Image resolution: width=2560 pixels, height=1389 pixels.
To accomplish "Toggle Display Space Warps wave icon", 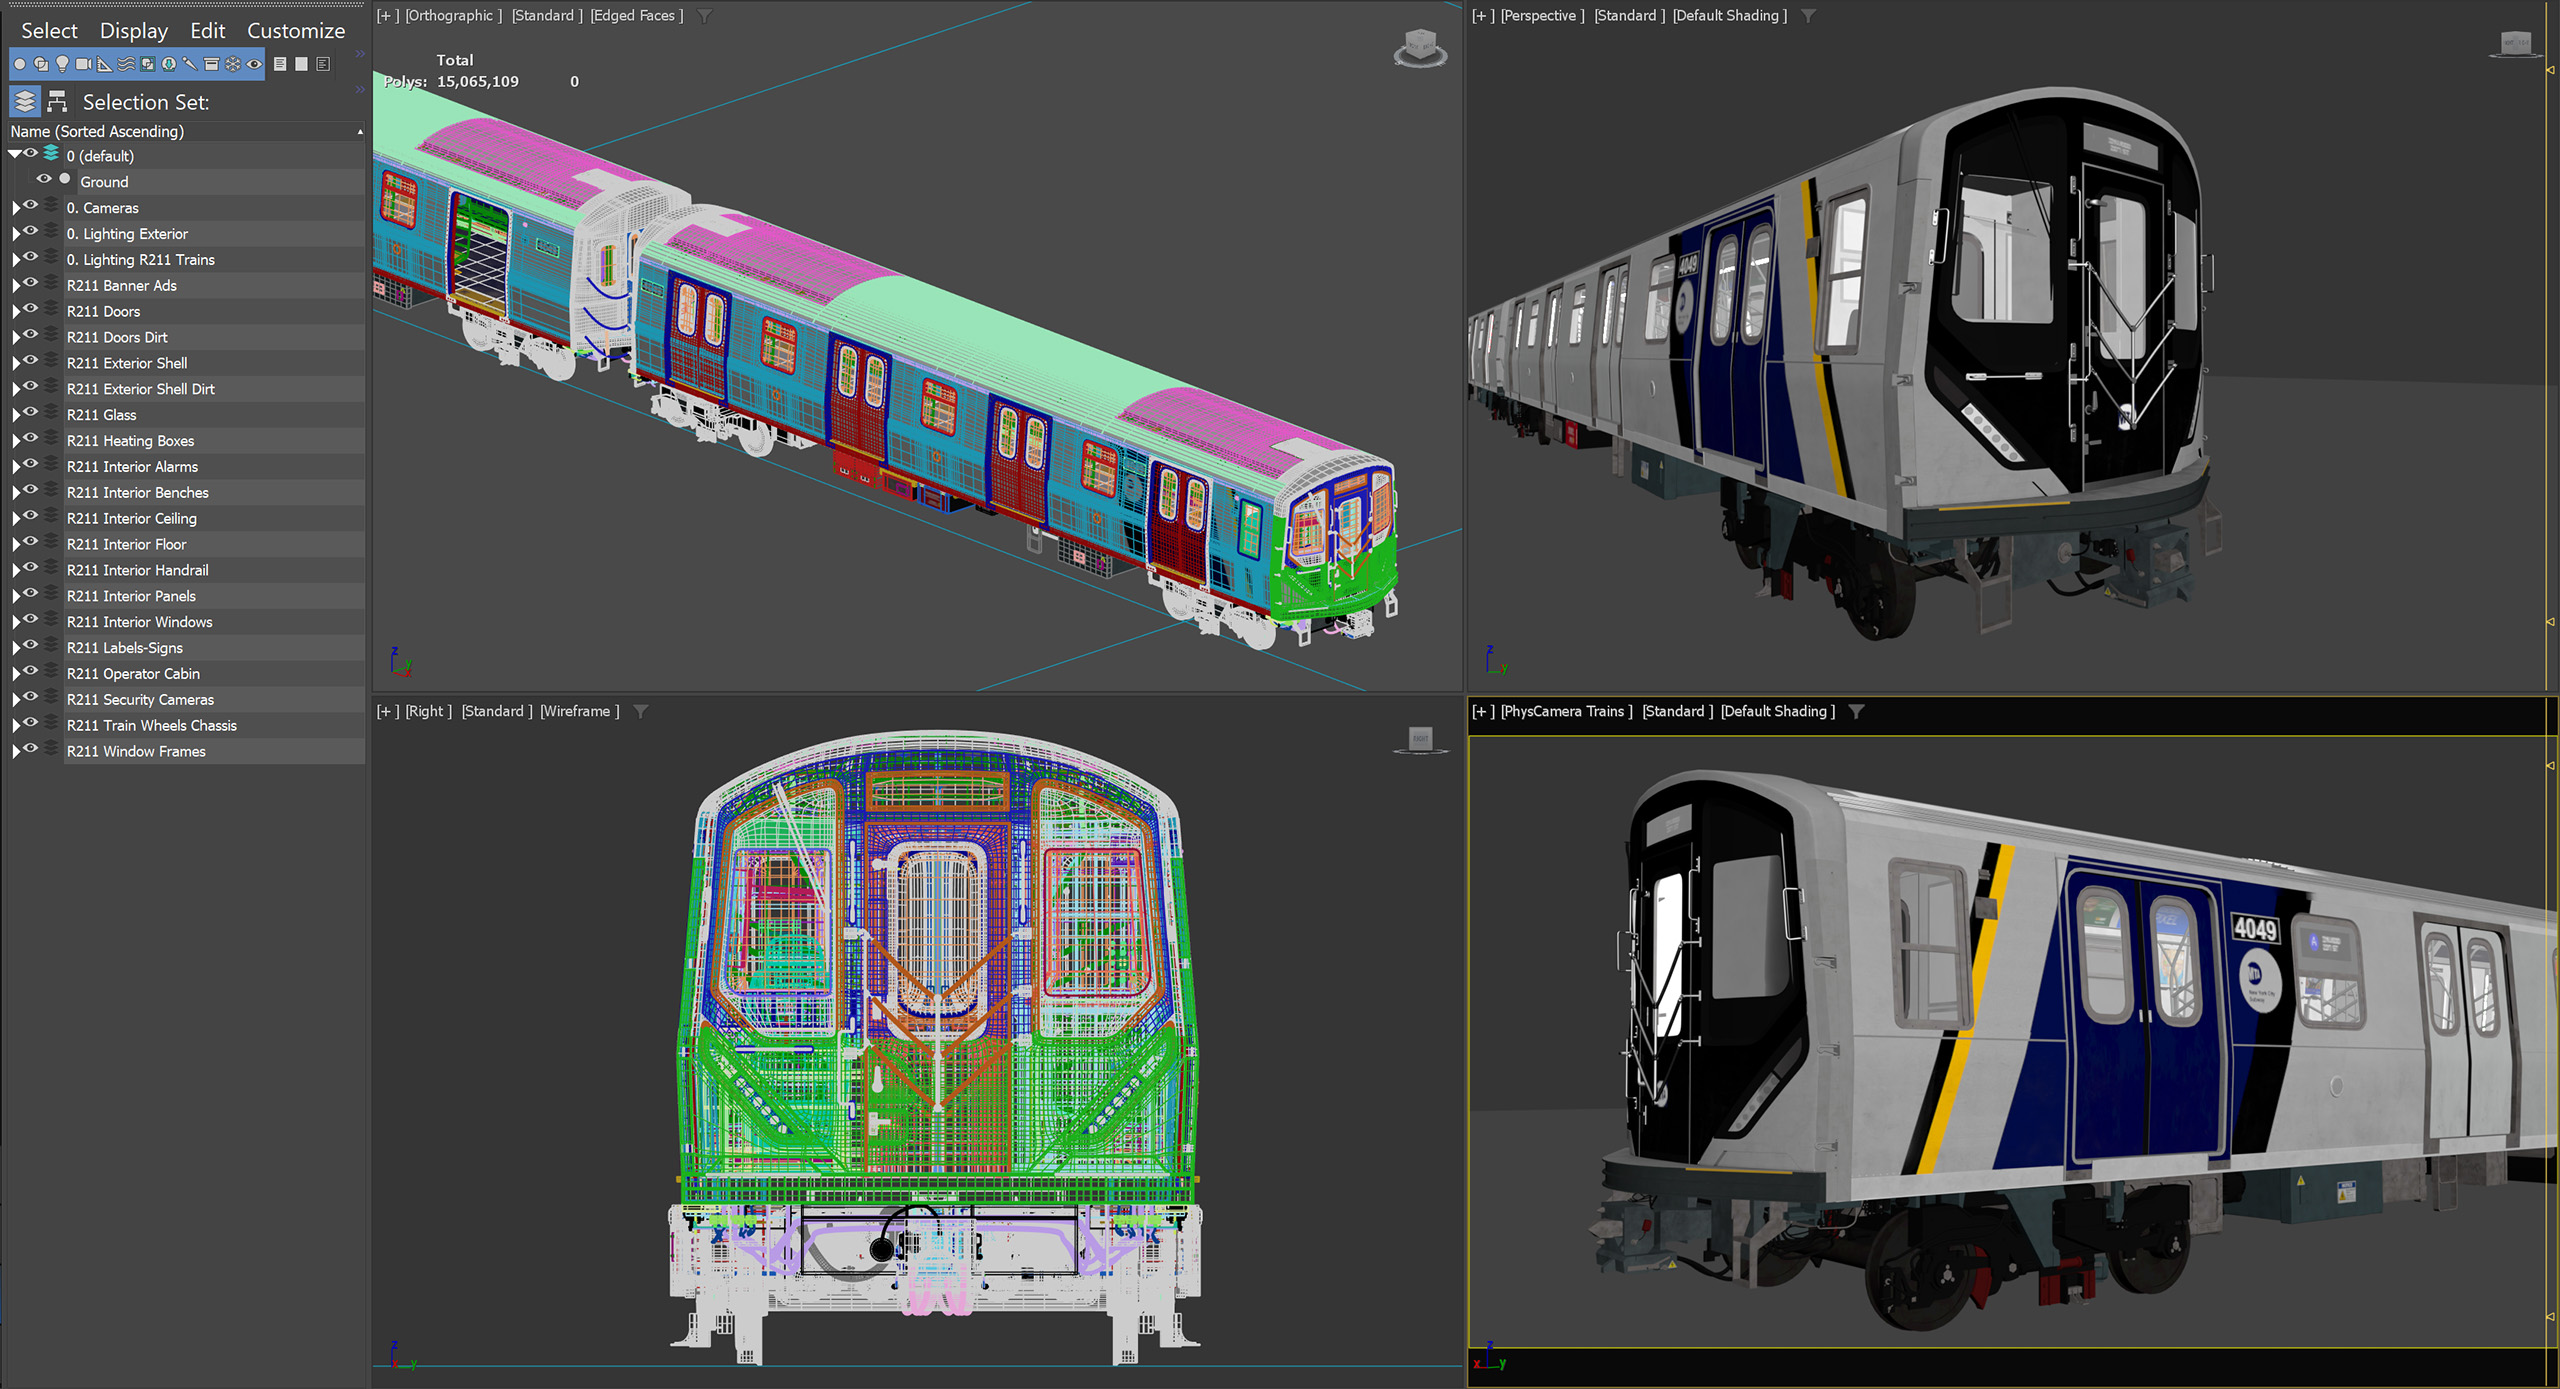I will [126, 64].
